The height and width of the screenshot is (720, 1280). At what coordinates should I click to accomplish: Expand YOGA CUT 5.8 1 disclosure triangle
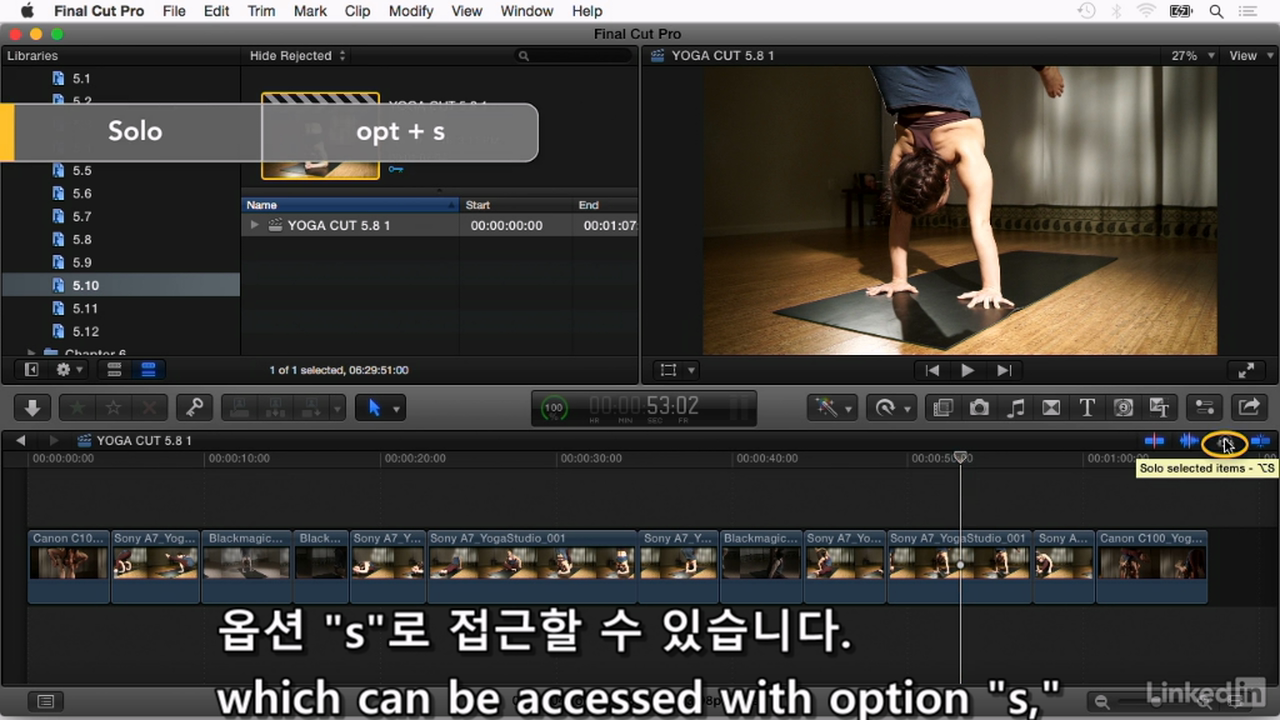click(256, 226)
